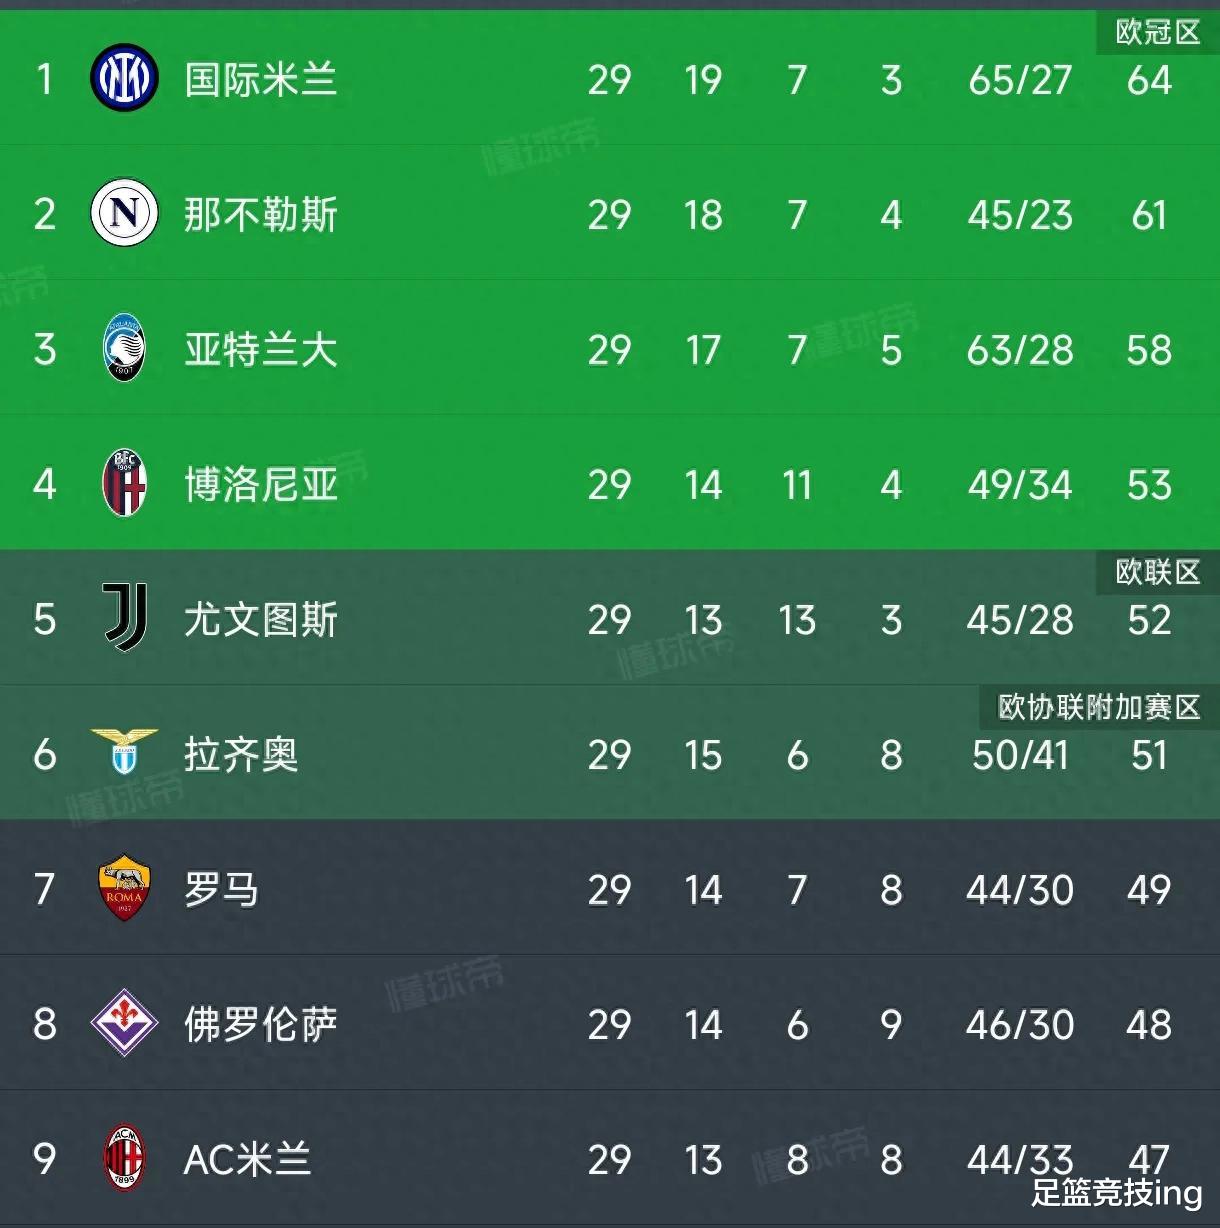Open the 佛罗伦萨 team name
1220x1228 pixels.
click(x=261, y=1024)
